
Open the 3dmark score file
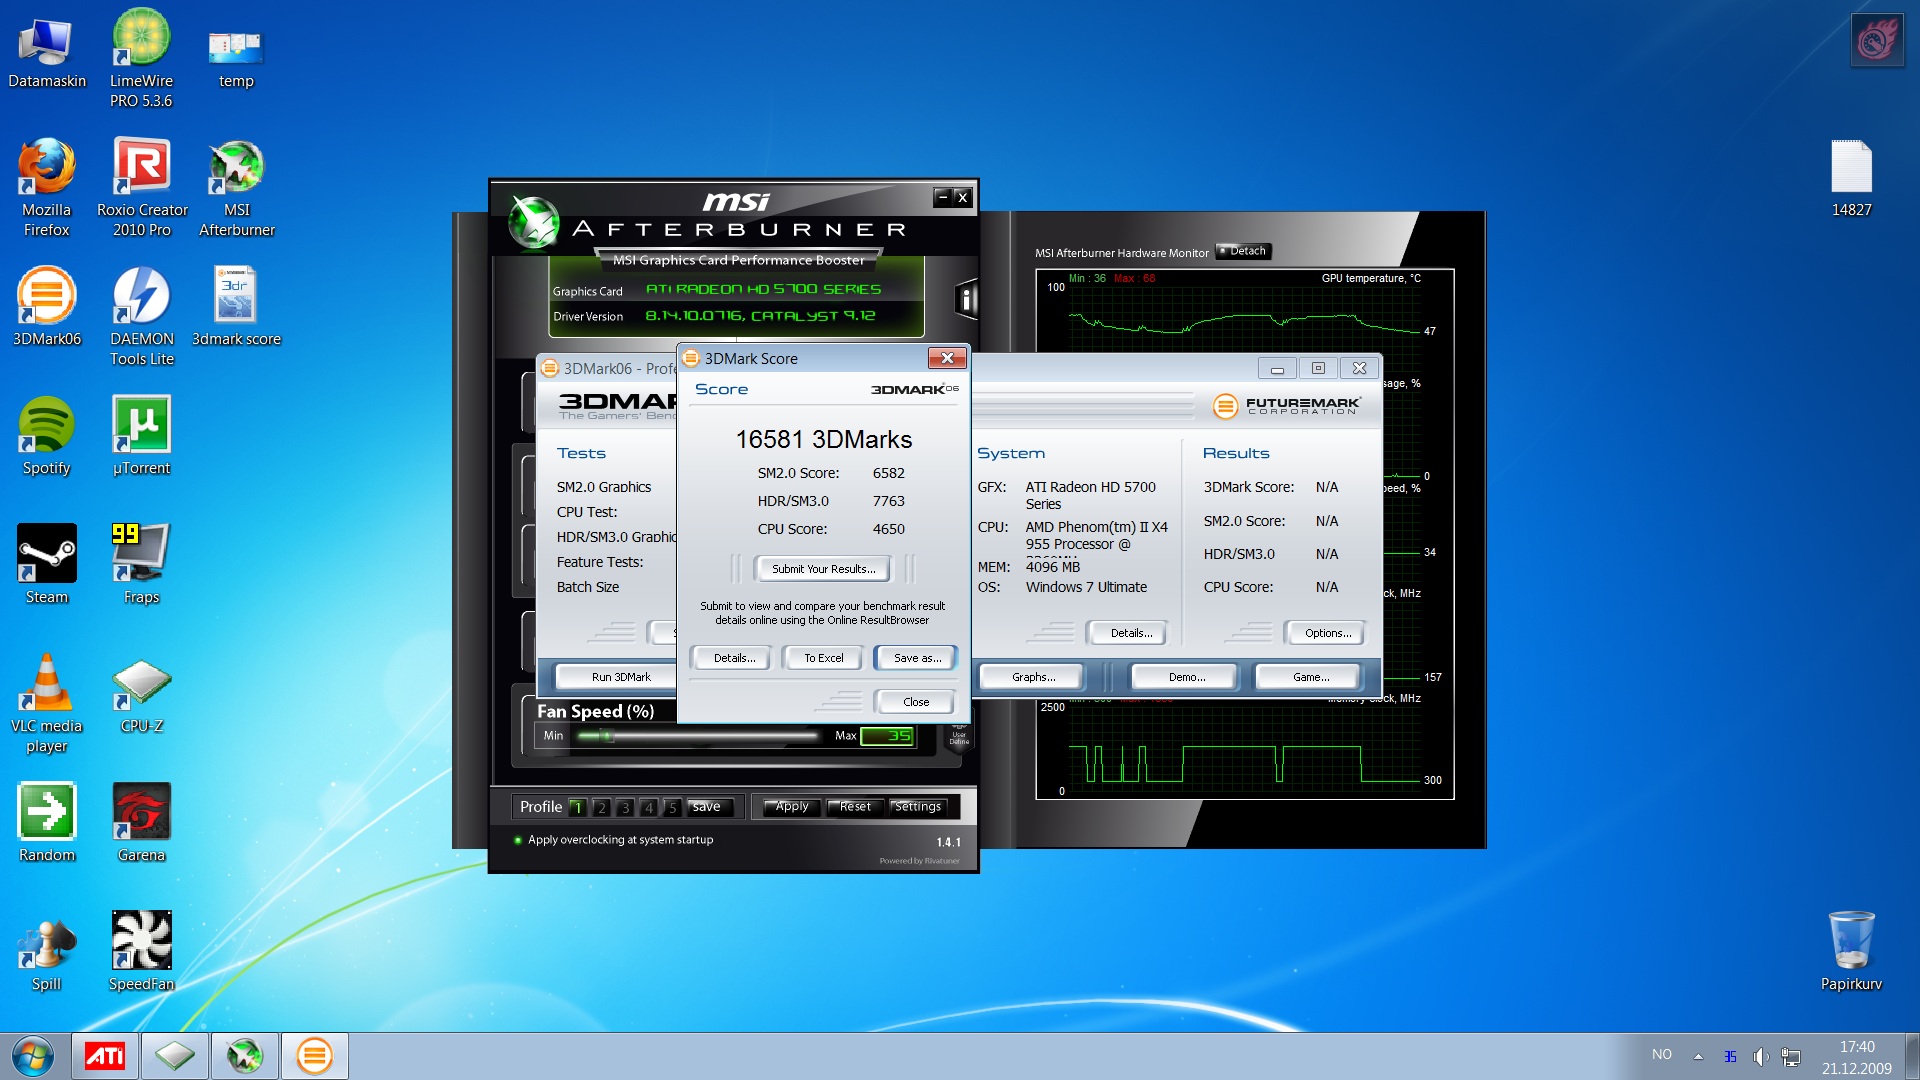tap(236, 306)
